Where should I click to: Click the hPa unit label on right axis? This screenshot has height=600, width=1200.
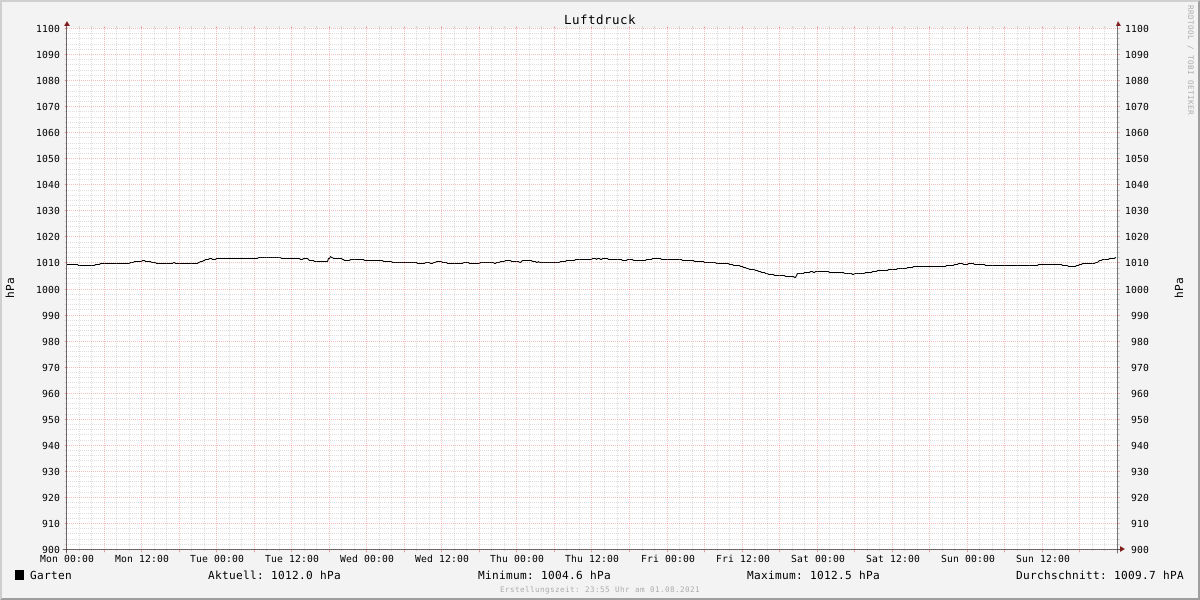1180,288
